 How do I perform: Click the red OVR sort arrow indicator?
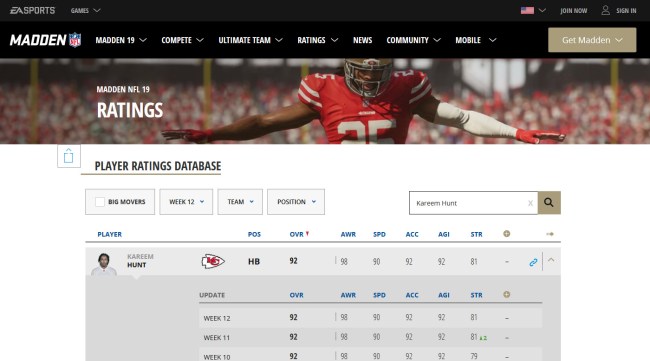pyautogui.click(x=308, y=234)
